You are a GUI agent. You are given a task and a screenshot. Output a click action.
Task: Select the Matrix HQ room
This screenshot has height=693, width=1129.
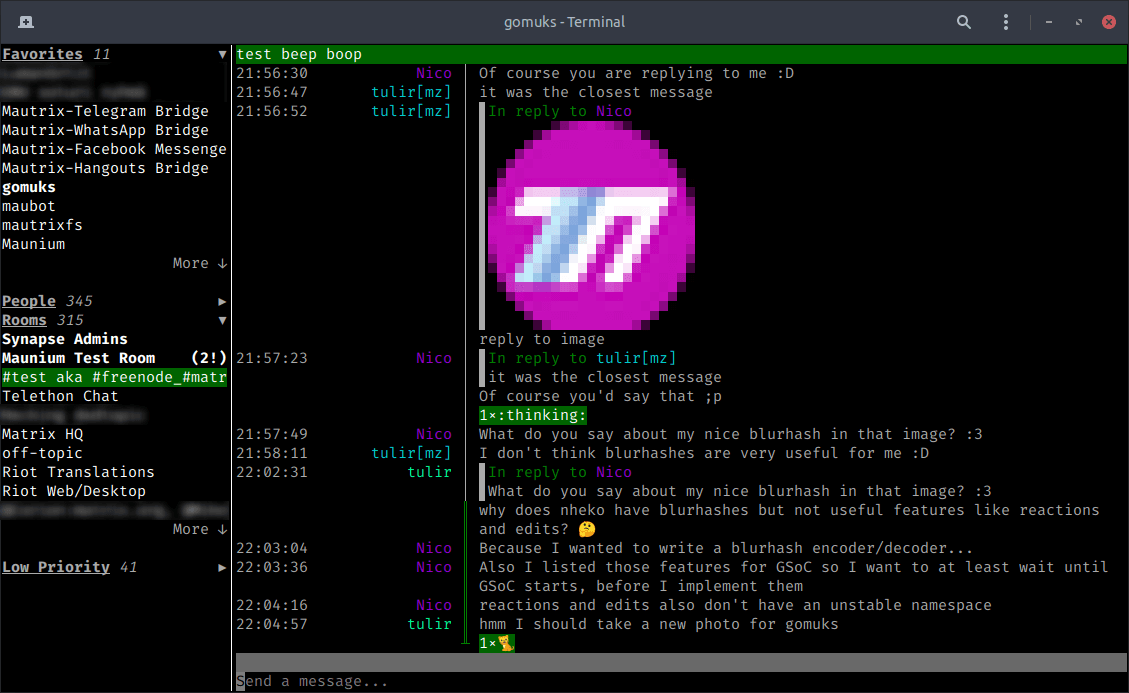(42, 433)
